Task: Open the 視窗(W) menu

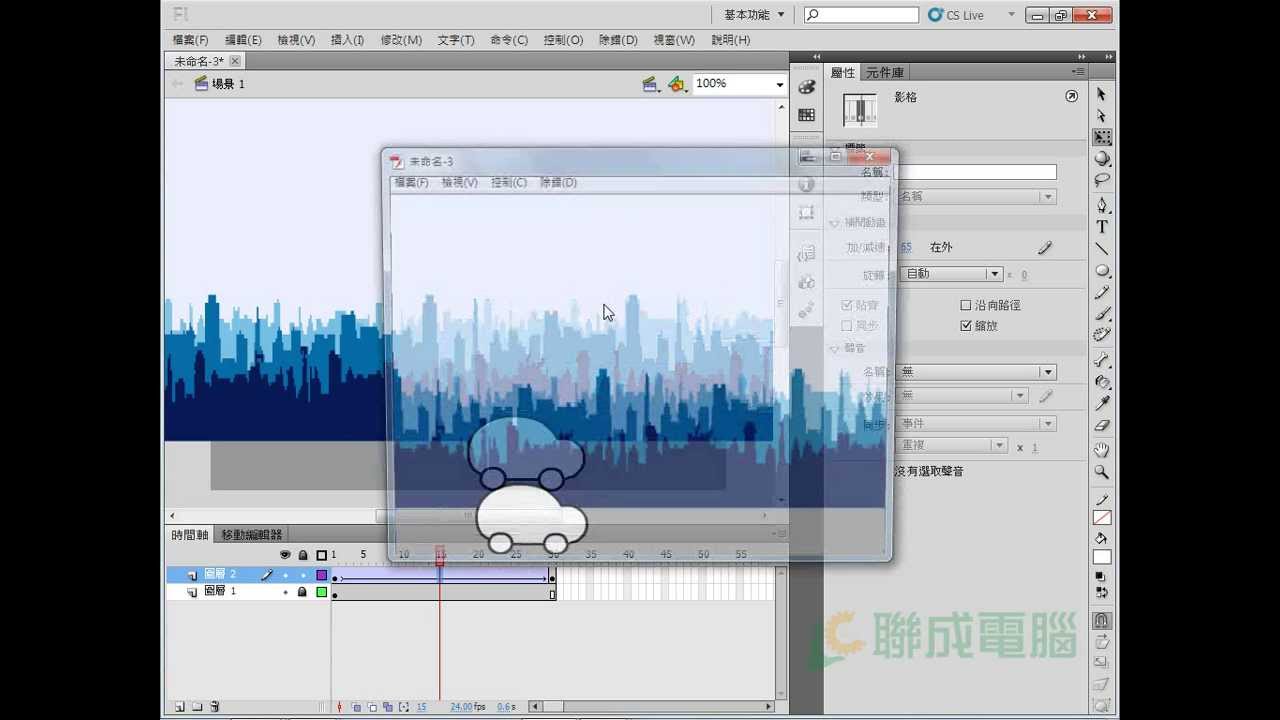Action: 674,40
